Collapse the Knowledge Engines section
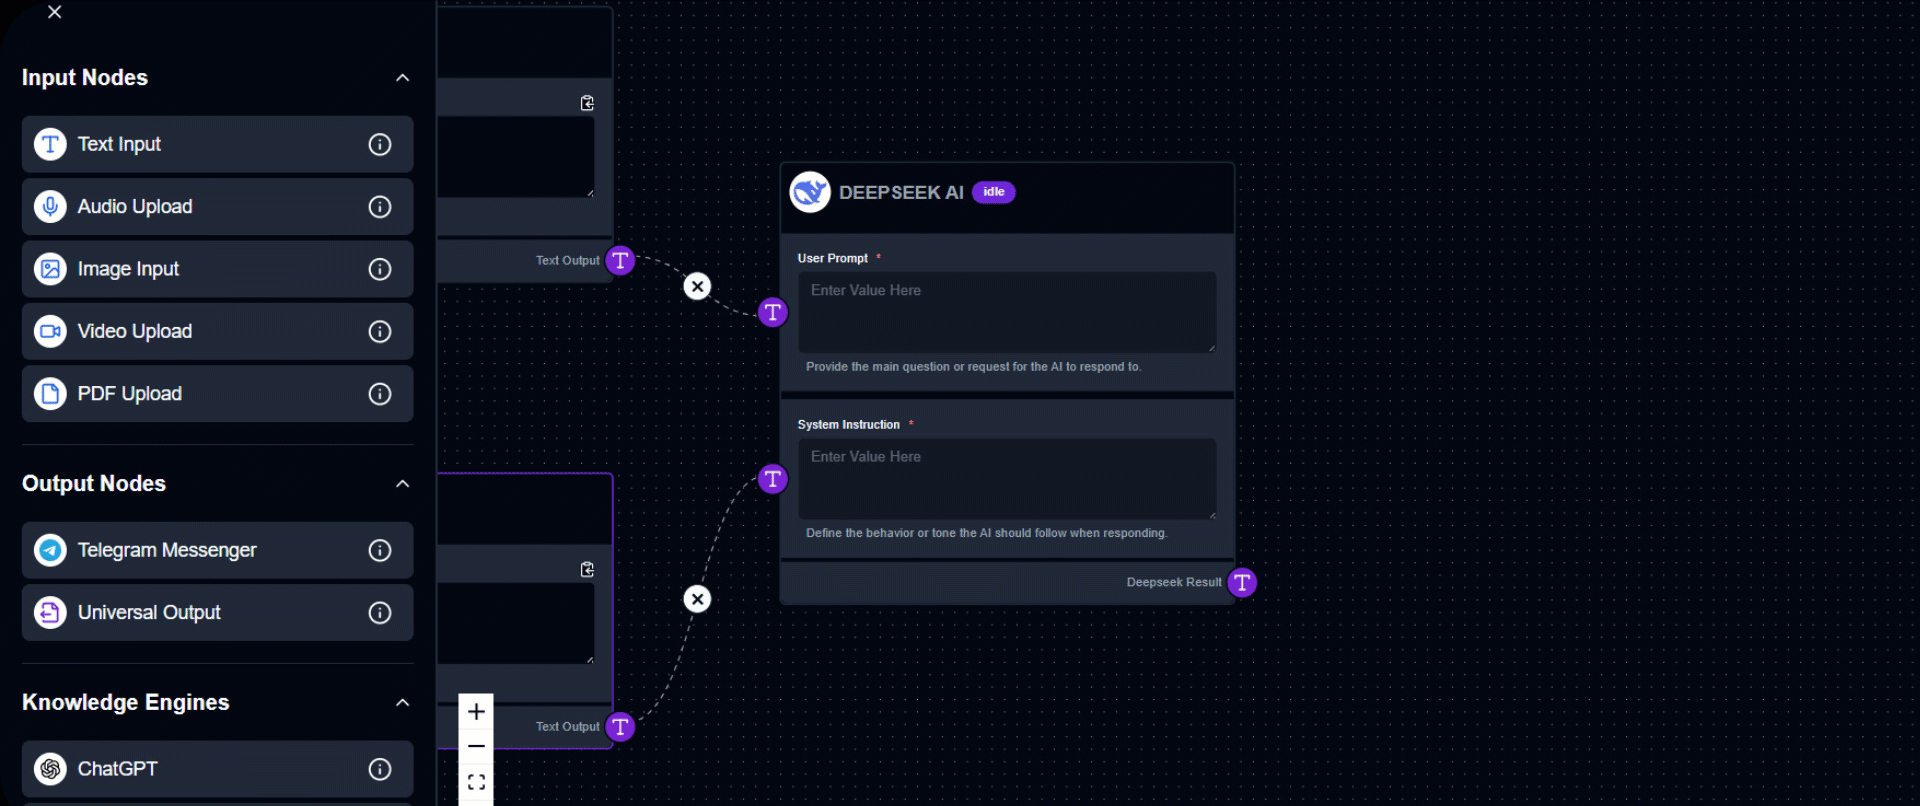Viewport: 1920px width, 806px height. 402,703
